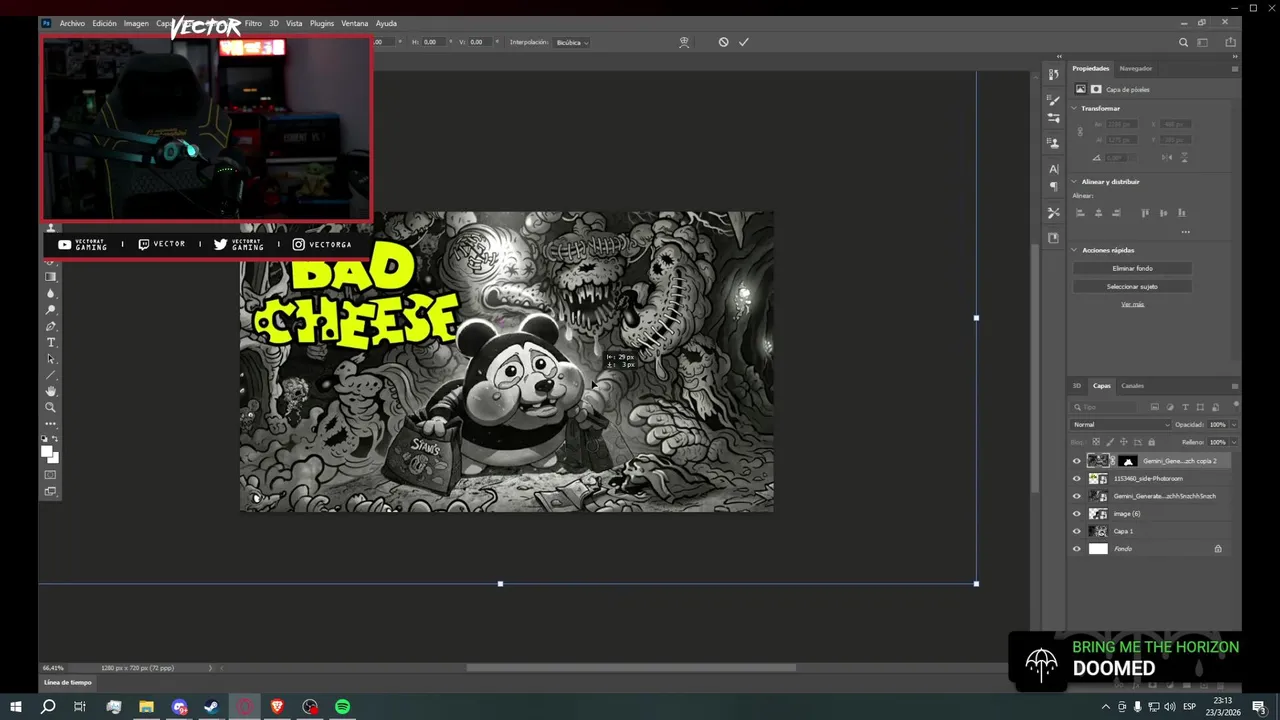
Task: Cancel transform with the circle-slash icon
Action: point(723,42)
